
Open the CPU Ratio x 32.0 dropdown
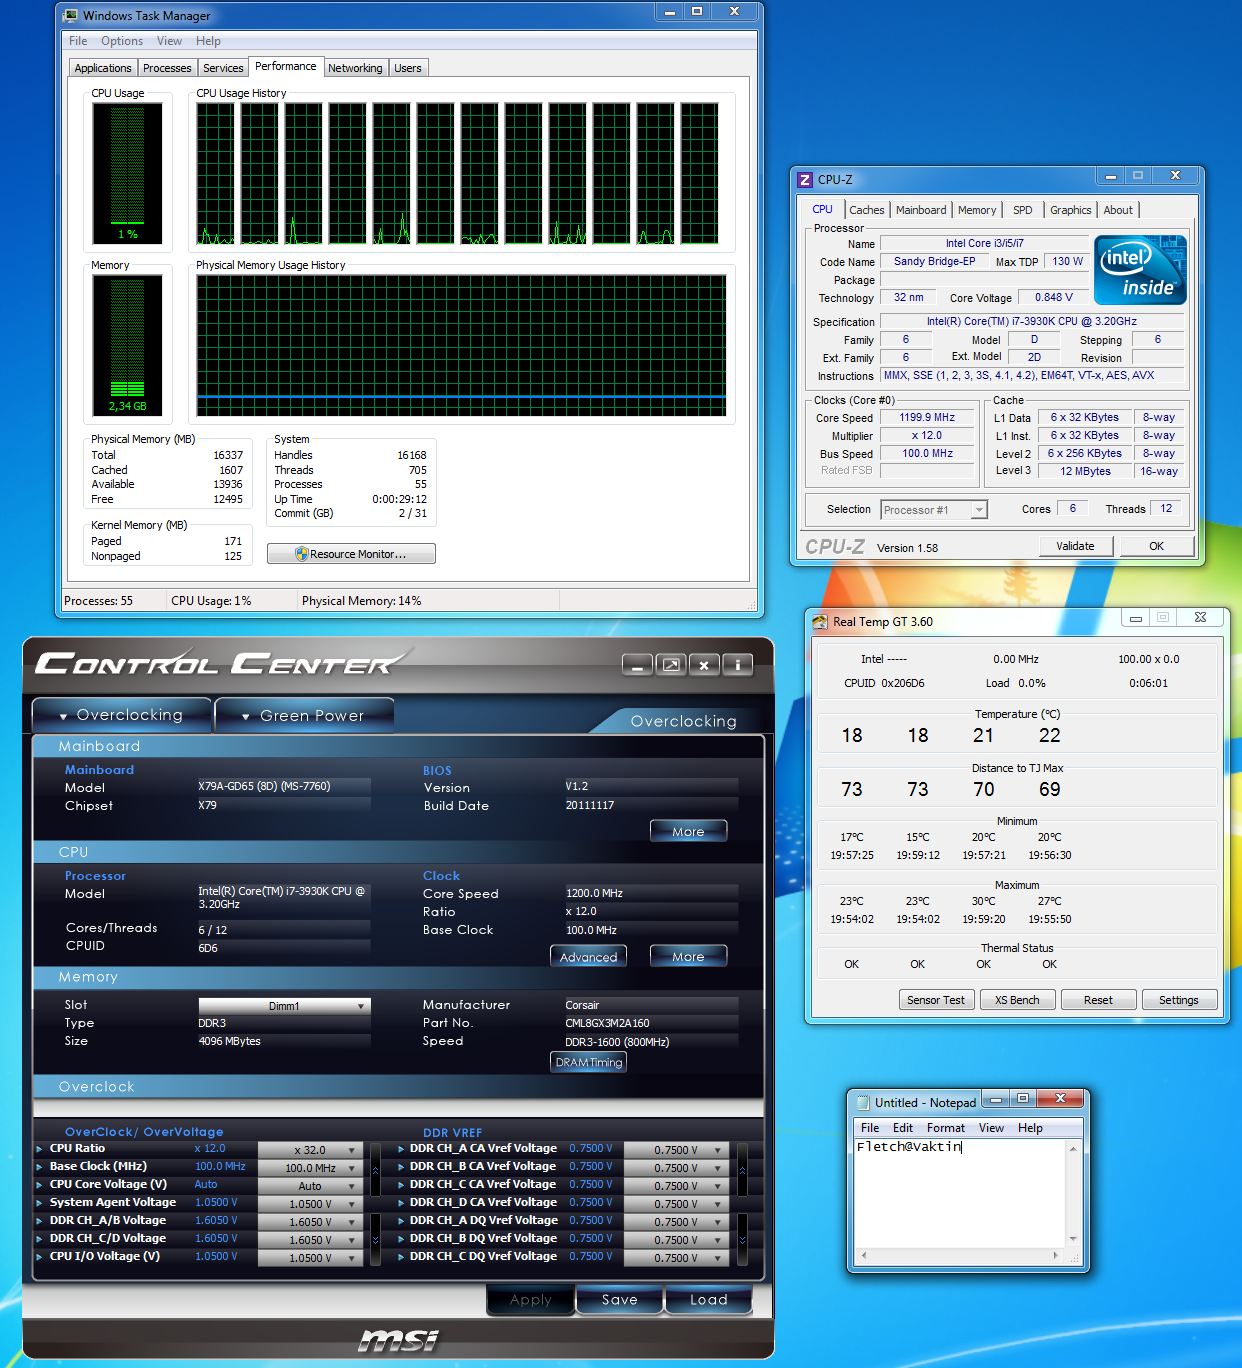(309, 1150)
